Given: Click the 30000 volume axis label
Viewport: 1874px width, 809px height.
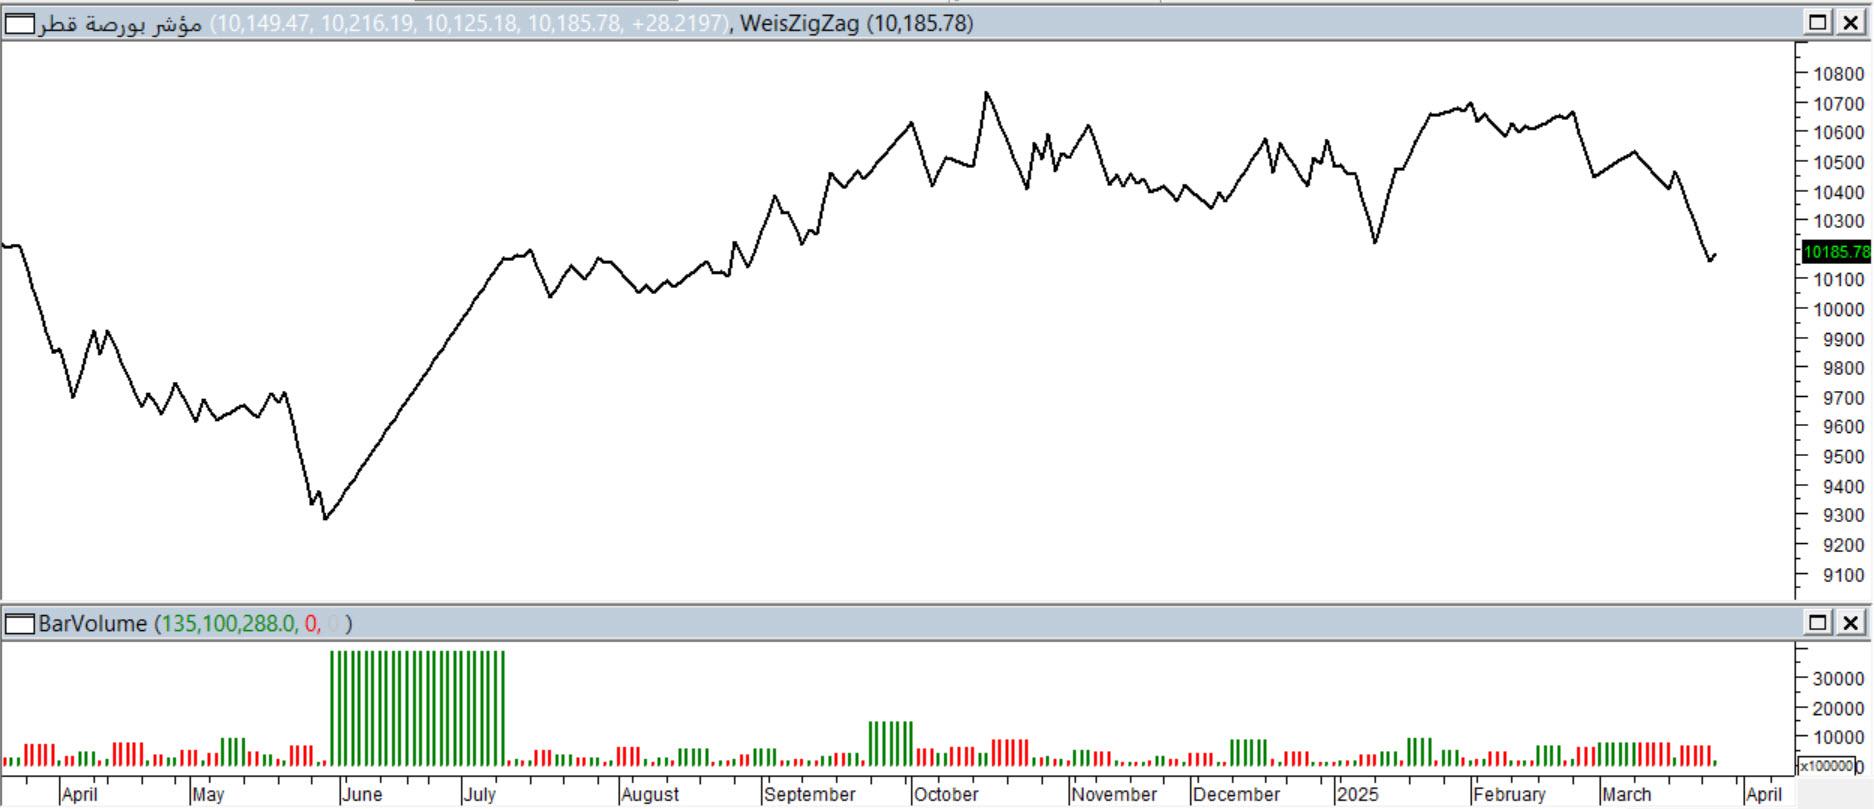Looking at the screenshot, I should (x=1839, y=679).
